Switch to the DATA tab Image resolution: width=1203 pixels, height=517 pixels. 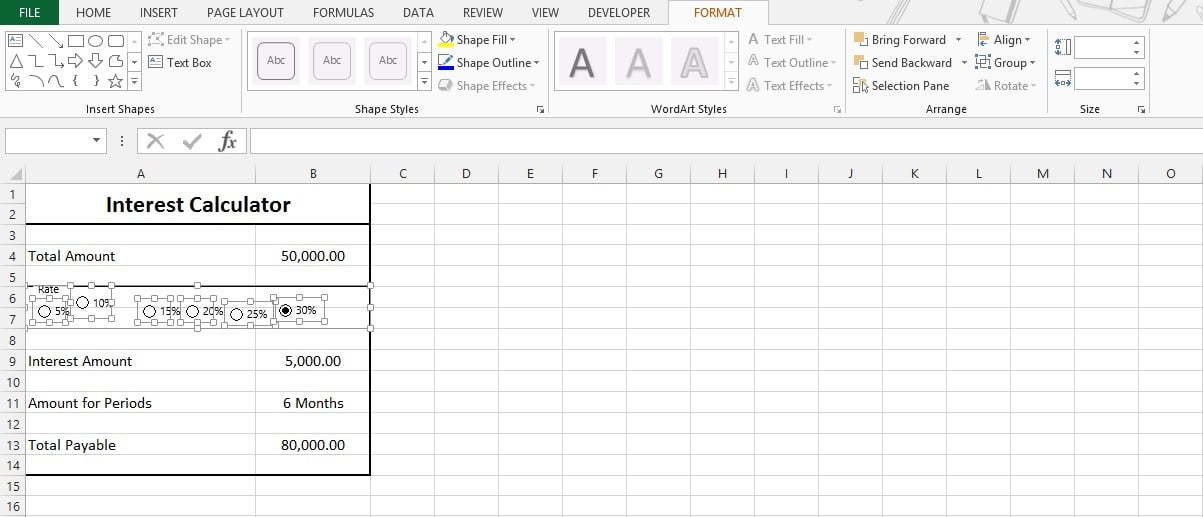tap(418, 13)
